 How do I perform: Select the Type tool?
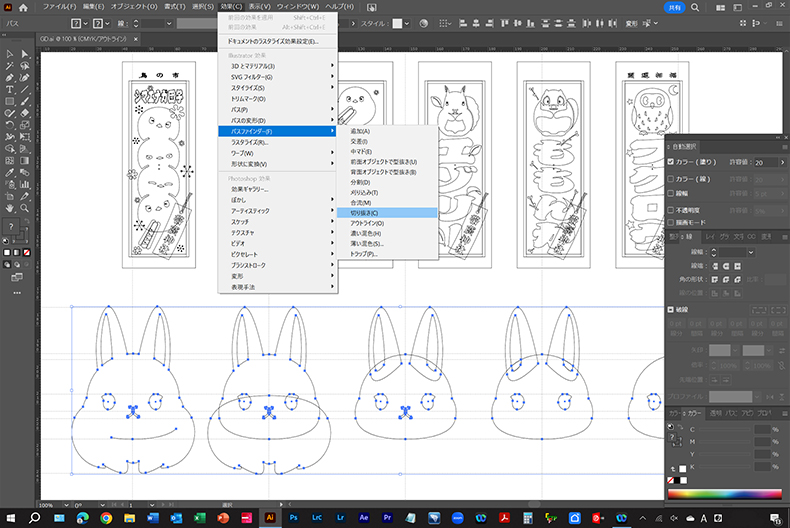coord(10,90)
